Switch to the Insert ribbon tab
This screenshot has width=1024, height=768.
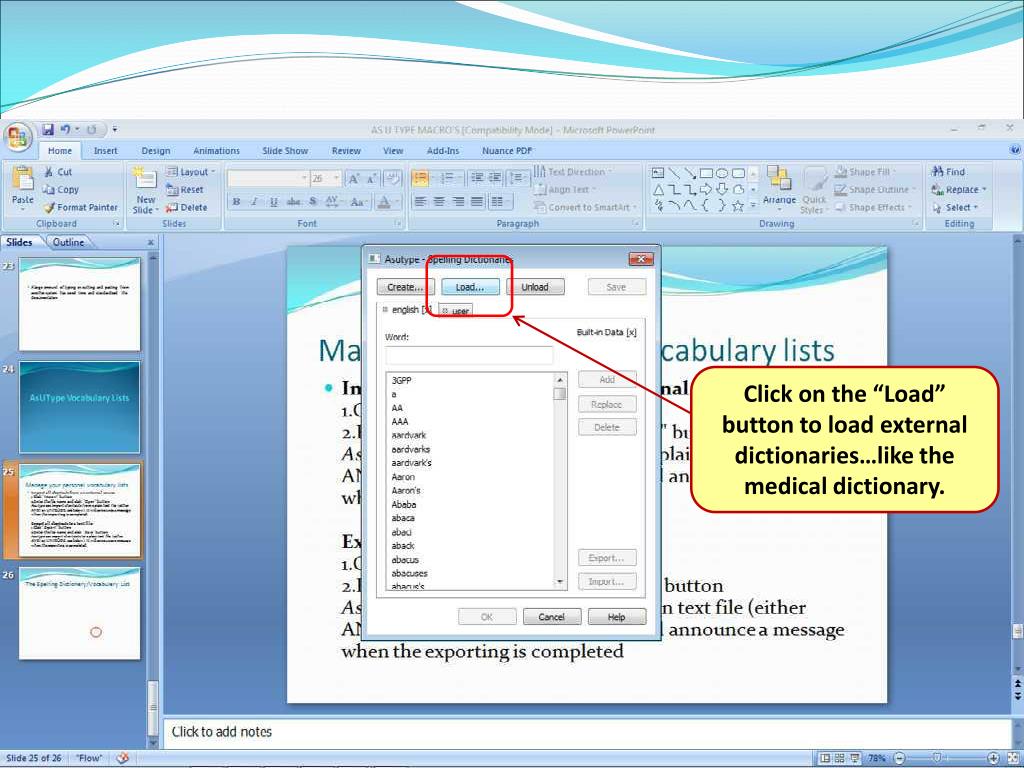tap(105, 151)
